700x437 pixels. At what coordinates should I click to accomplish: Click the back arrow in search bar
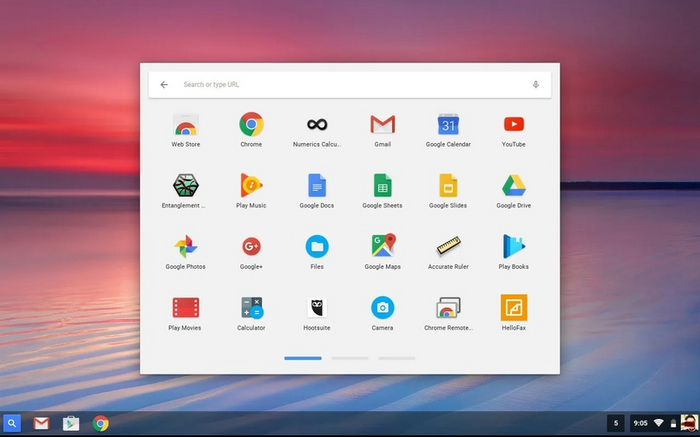tap(164, 85)
